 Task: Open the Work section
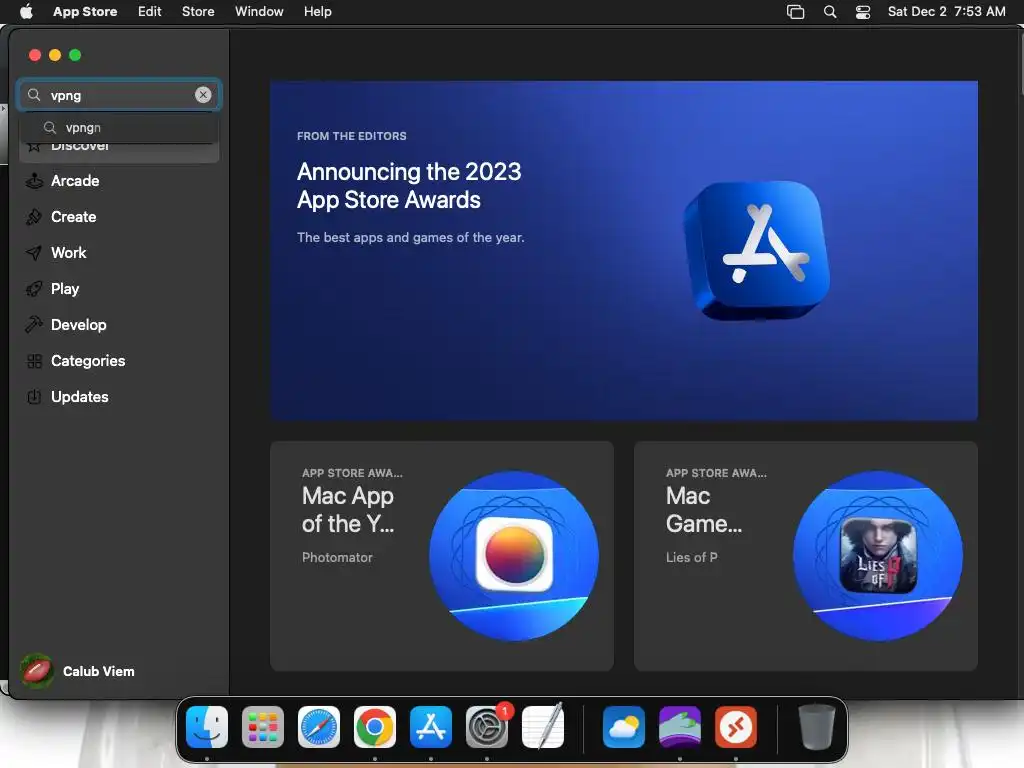[x=119, y=253]
